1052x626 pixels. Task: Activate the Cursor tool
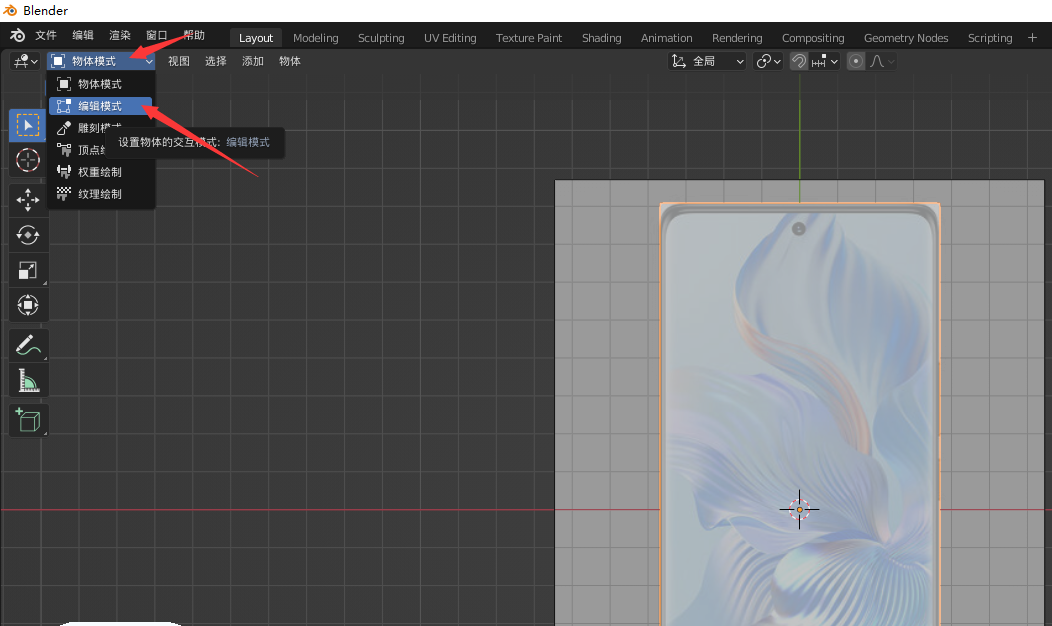[x=28, y=160]
